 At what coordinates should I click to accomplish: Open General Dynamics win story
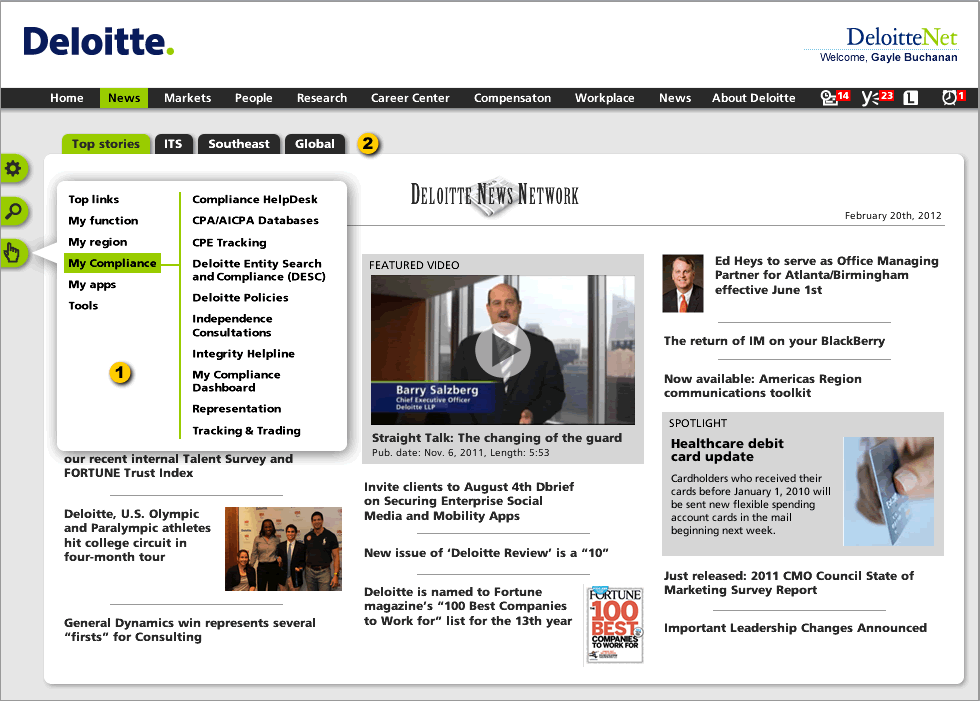189,630
